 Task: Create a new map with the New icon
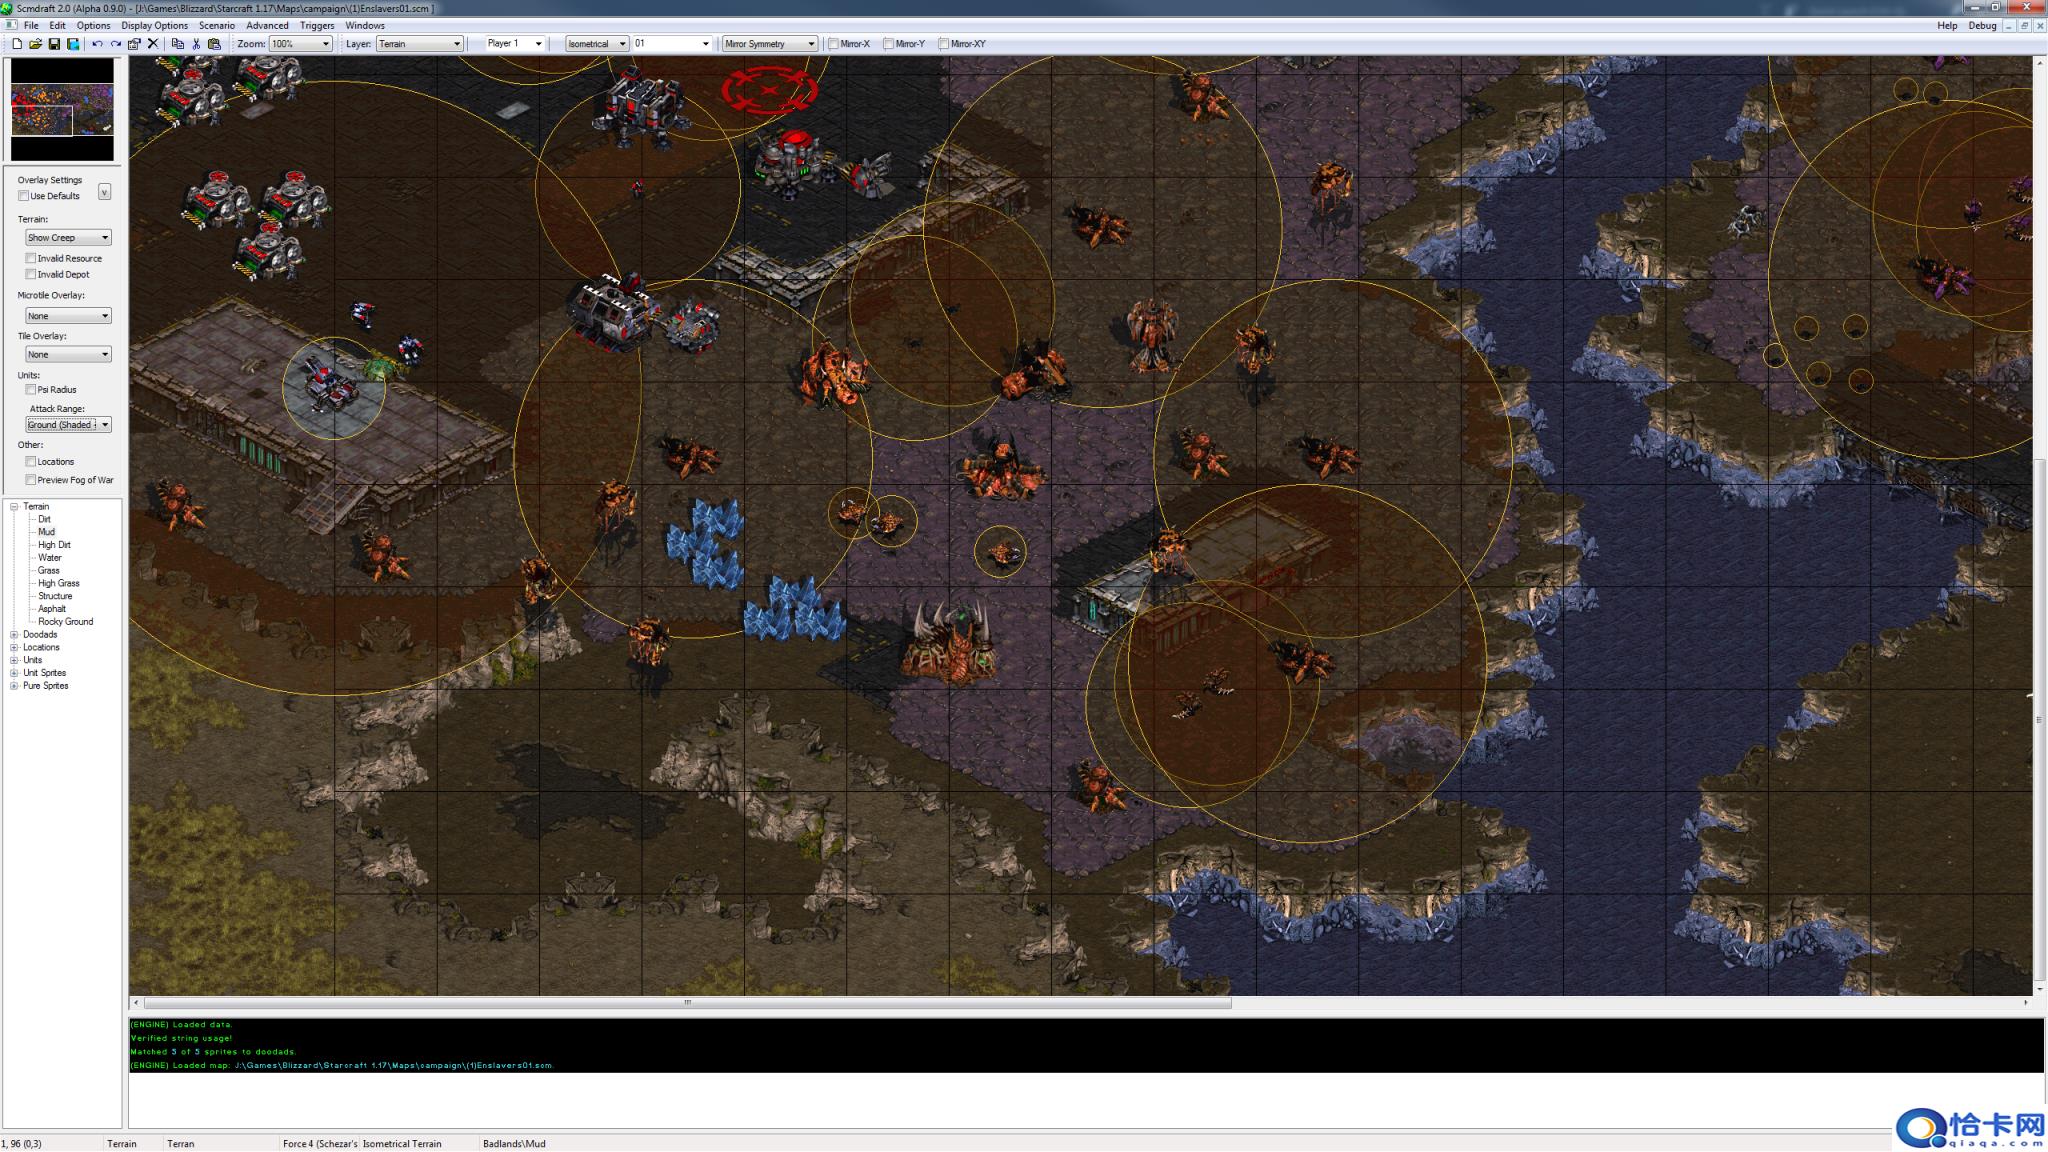(x=17, y=44)
